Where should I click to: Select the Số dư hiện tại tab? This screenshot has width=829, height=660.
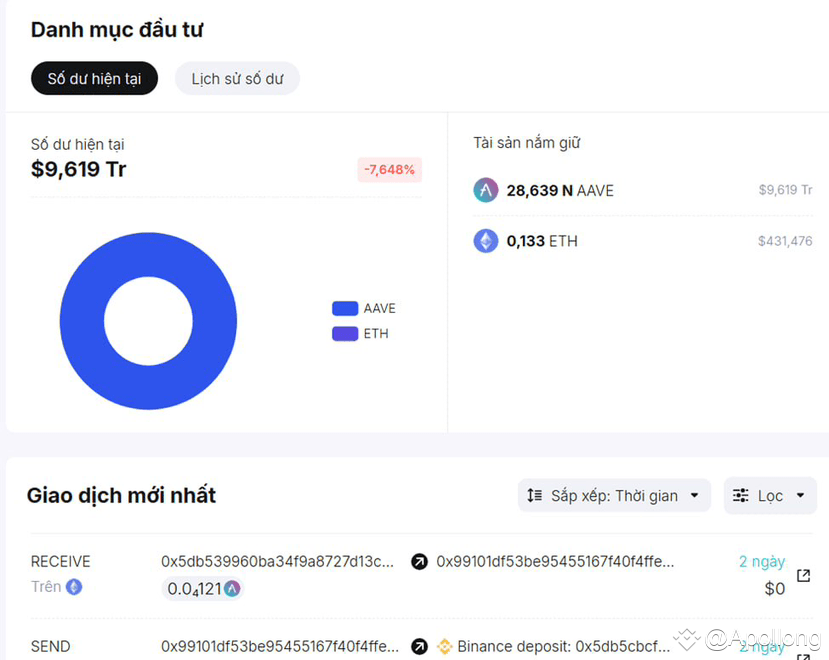click(94, 78)
